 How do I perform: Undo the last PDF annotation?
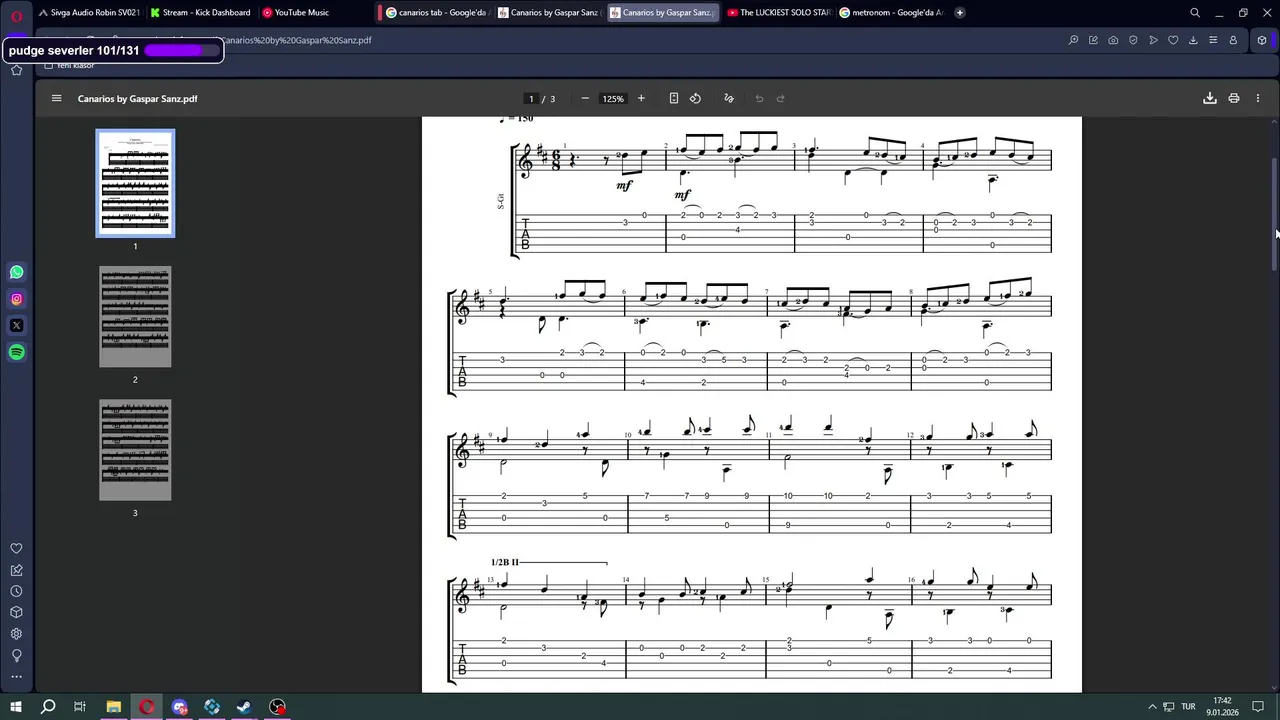tap(759, 98)
